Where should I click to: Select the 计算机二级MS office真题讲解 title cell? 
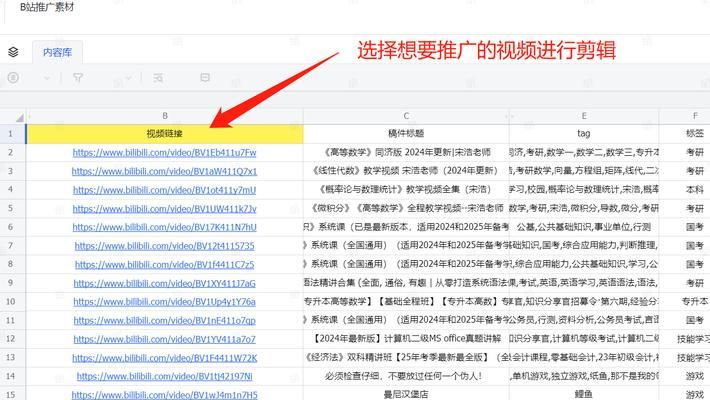(406, 339)
